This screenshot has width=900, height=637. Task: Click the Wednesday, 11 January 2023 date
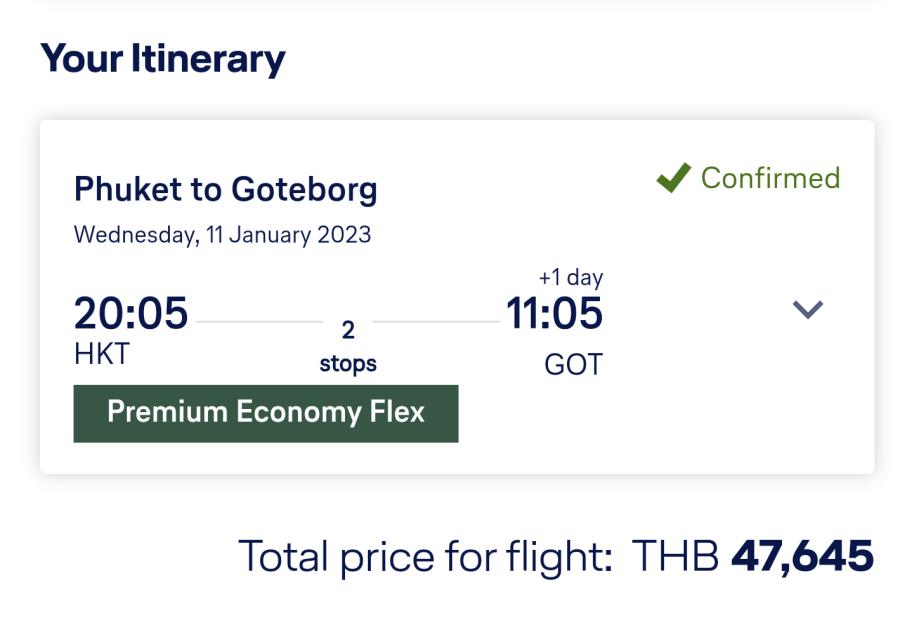point(223,235)
